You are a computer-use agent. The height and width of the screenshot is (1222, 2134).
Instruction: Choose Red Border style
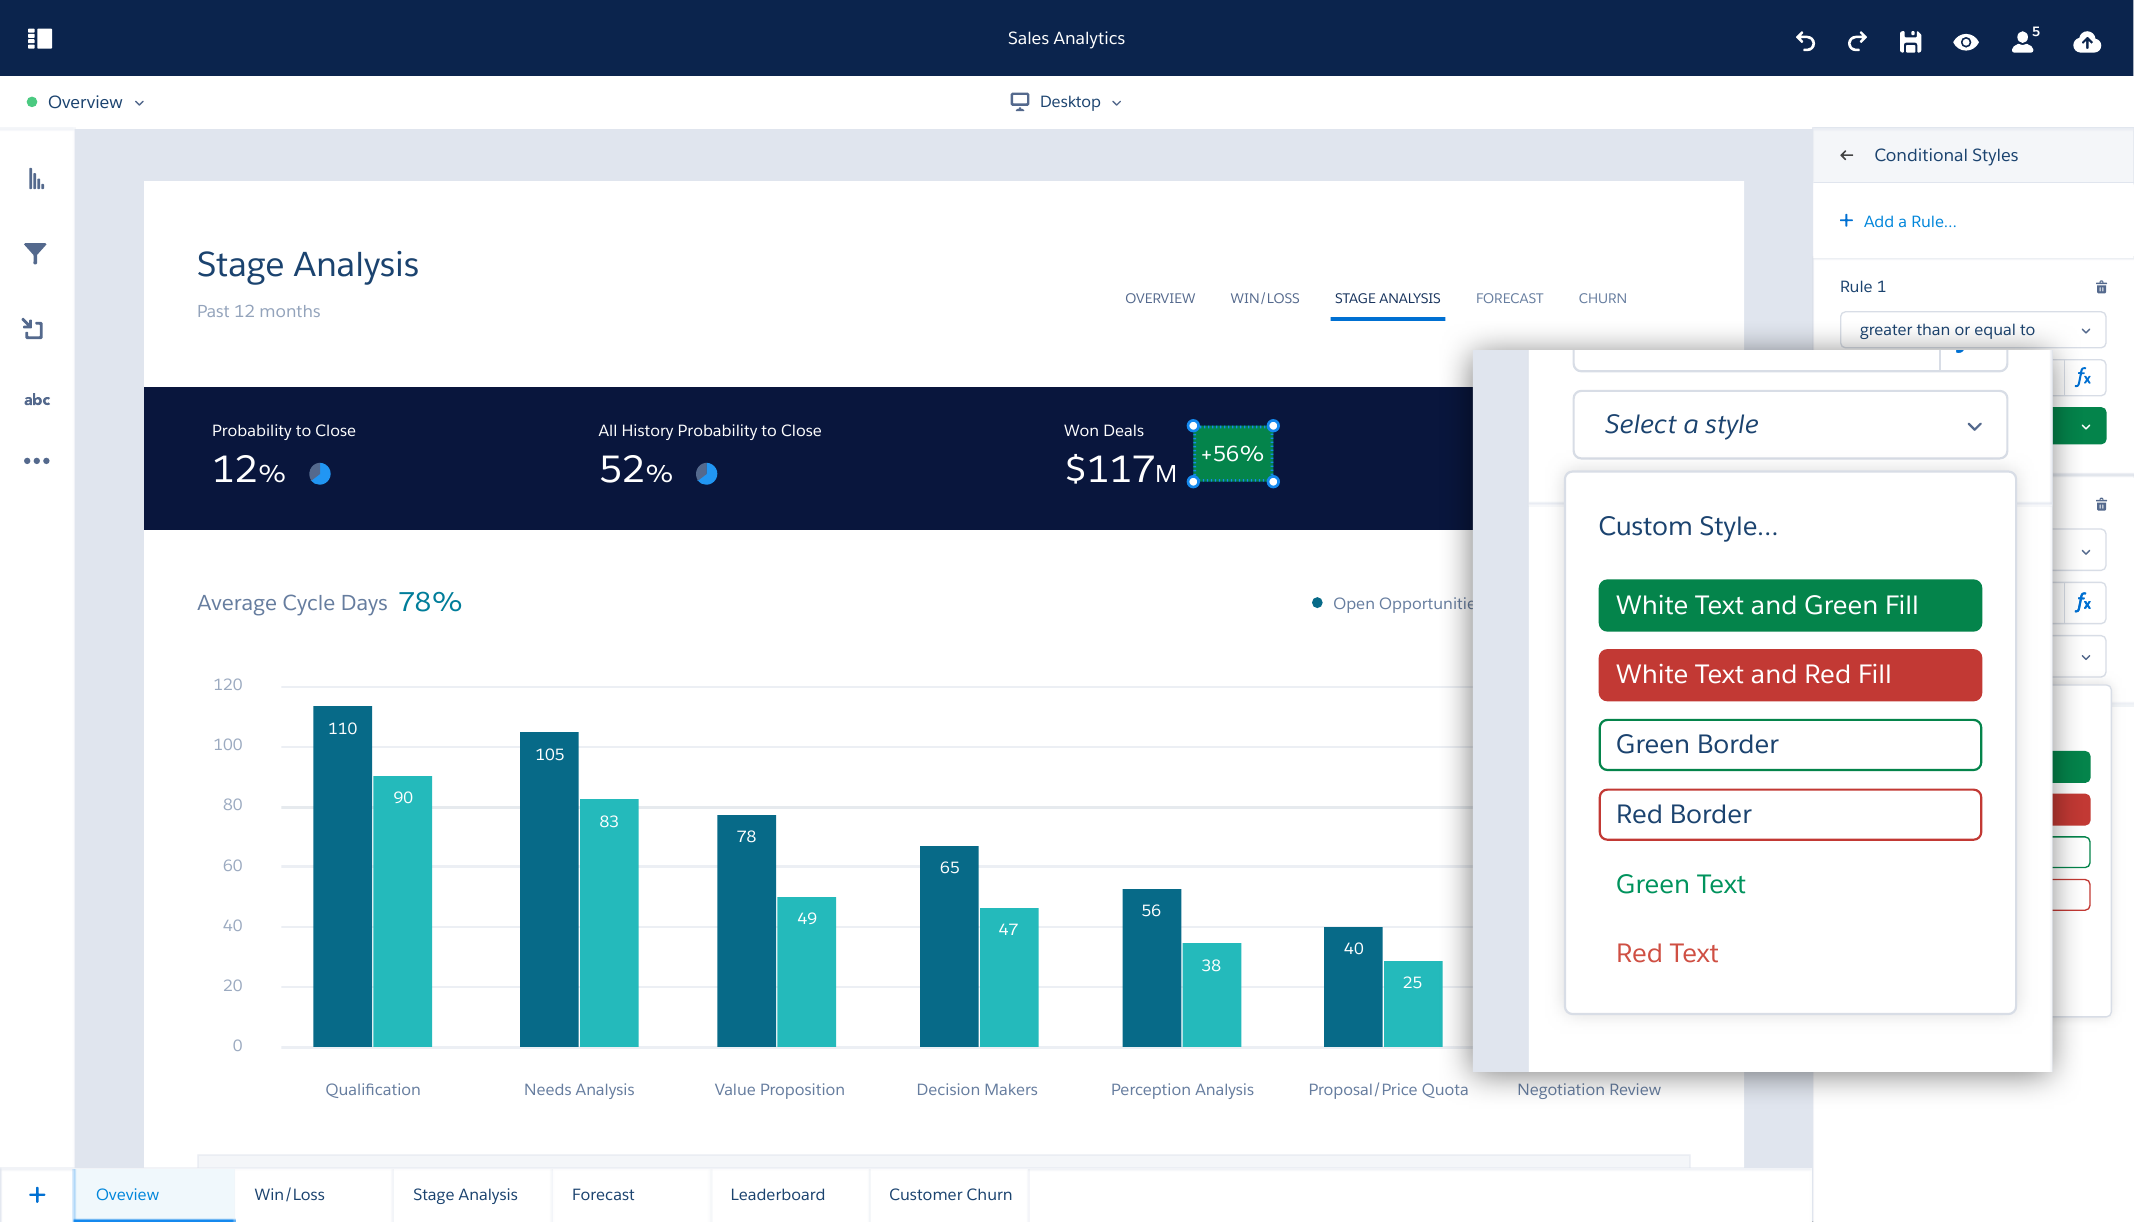pos(1790,815)
